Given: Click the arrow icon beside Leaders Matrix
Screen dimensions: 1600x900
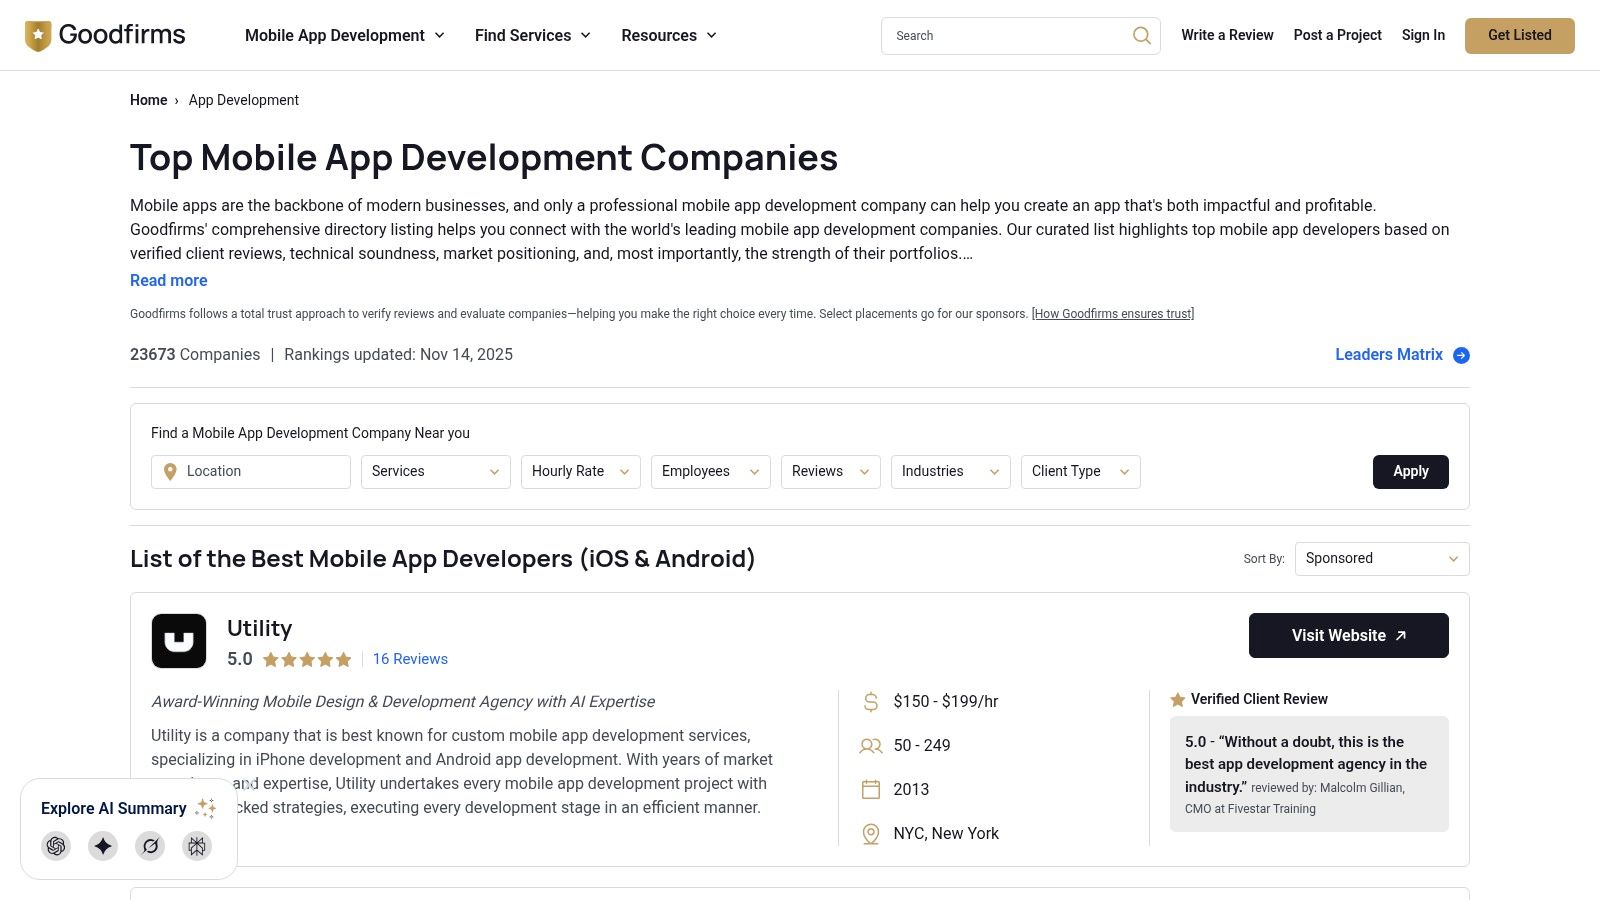Looking at the screenshot, I should 1461,355.
